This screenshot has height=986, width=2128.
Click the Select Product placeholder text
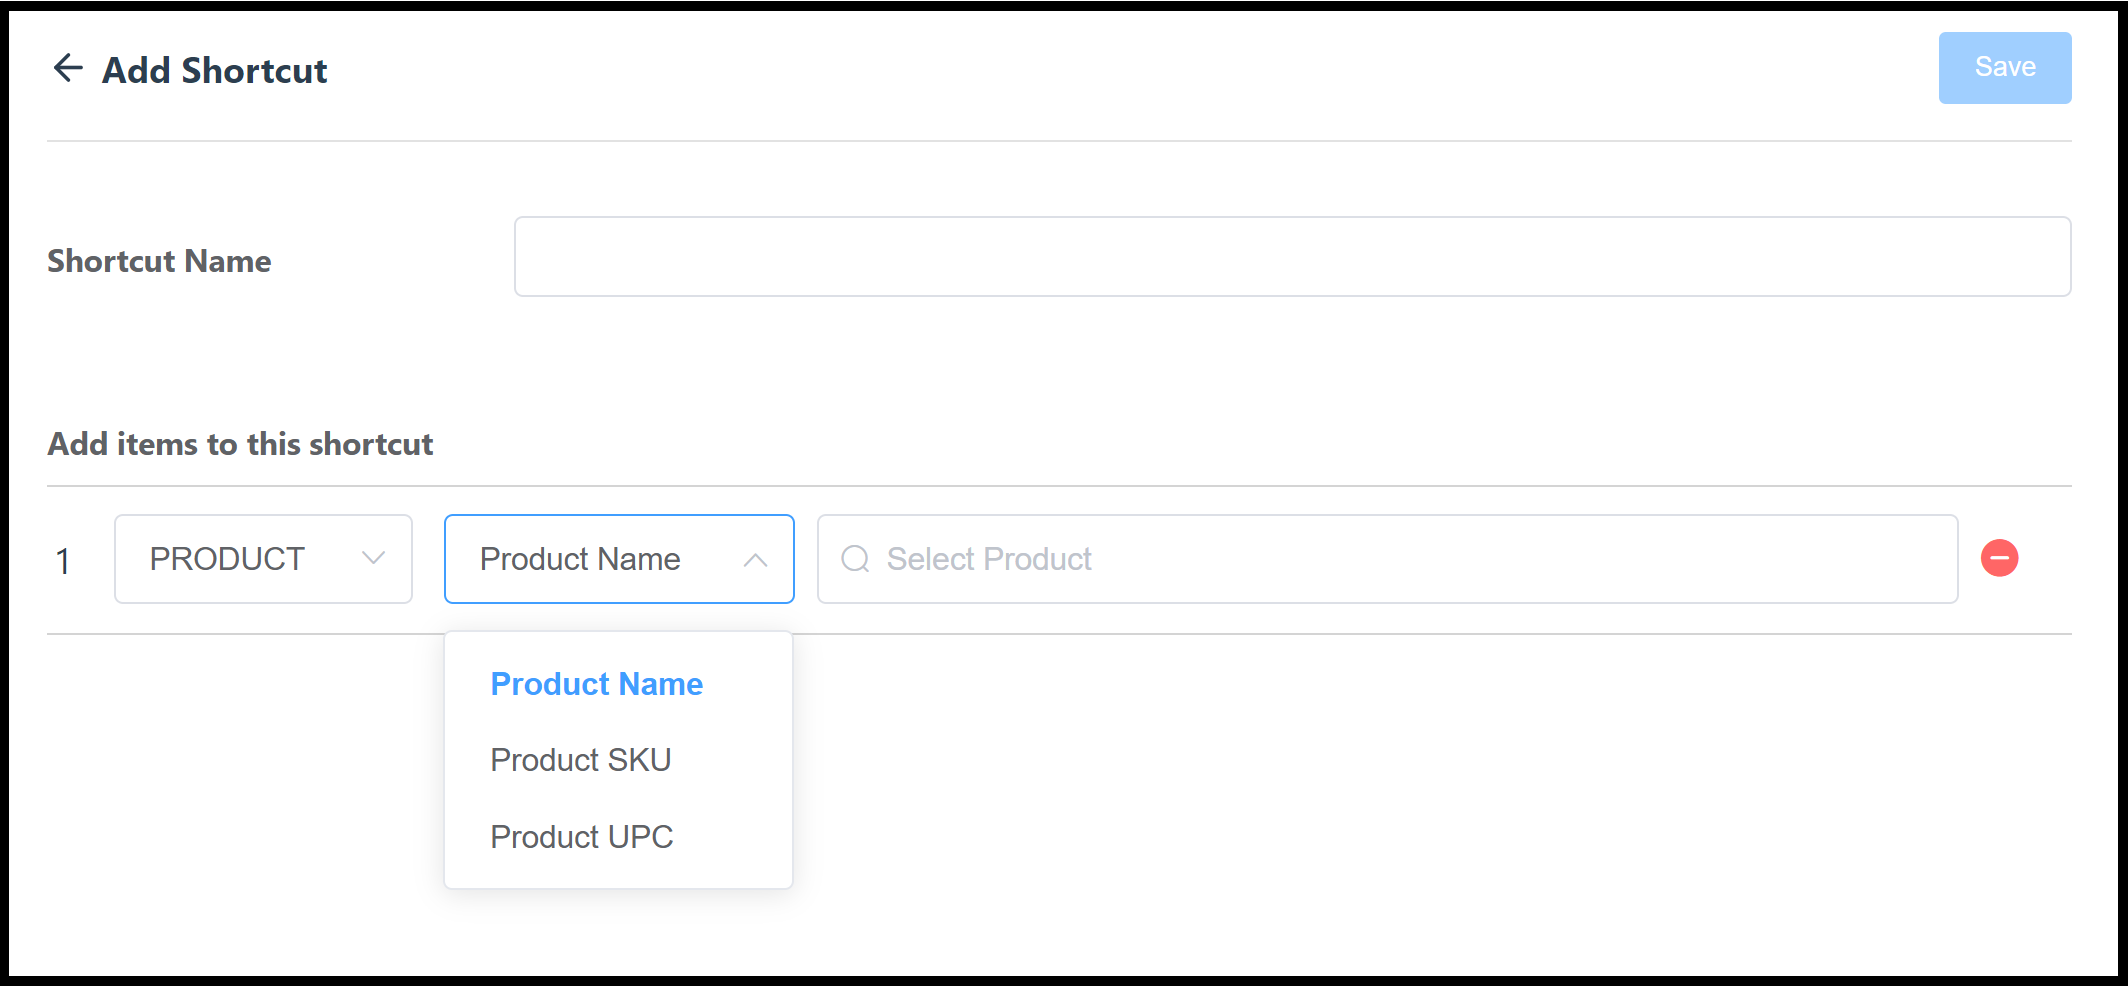[x=988, y=559]
